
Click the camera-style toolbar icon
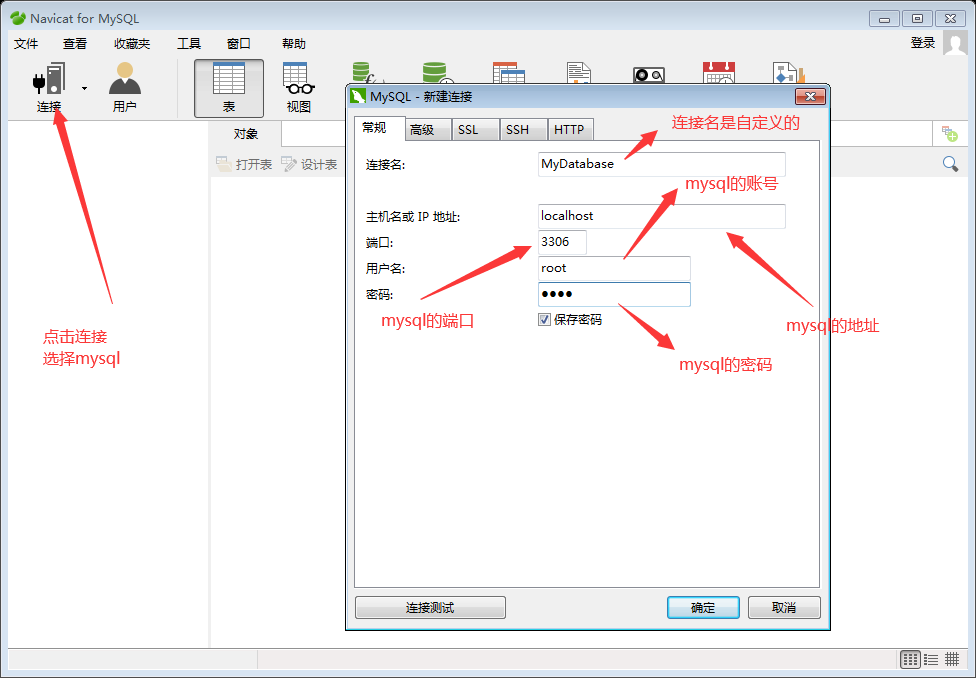tap(648, 75)
